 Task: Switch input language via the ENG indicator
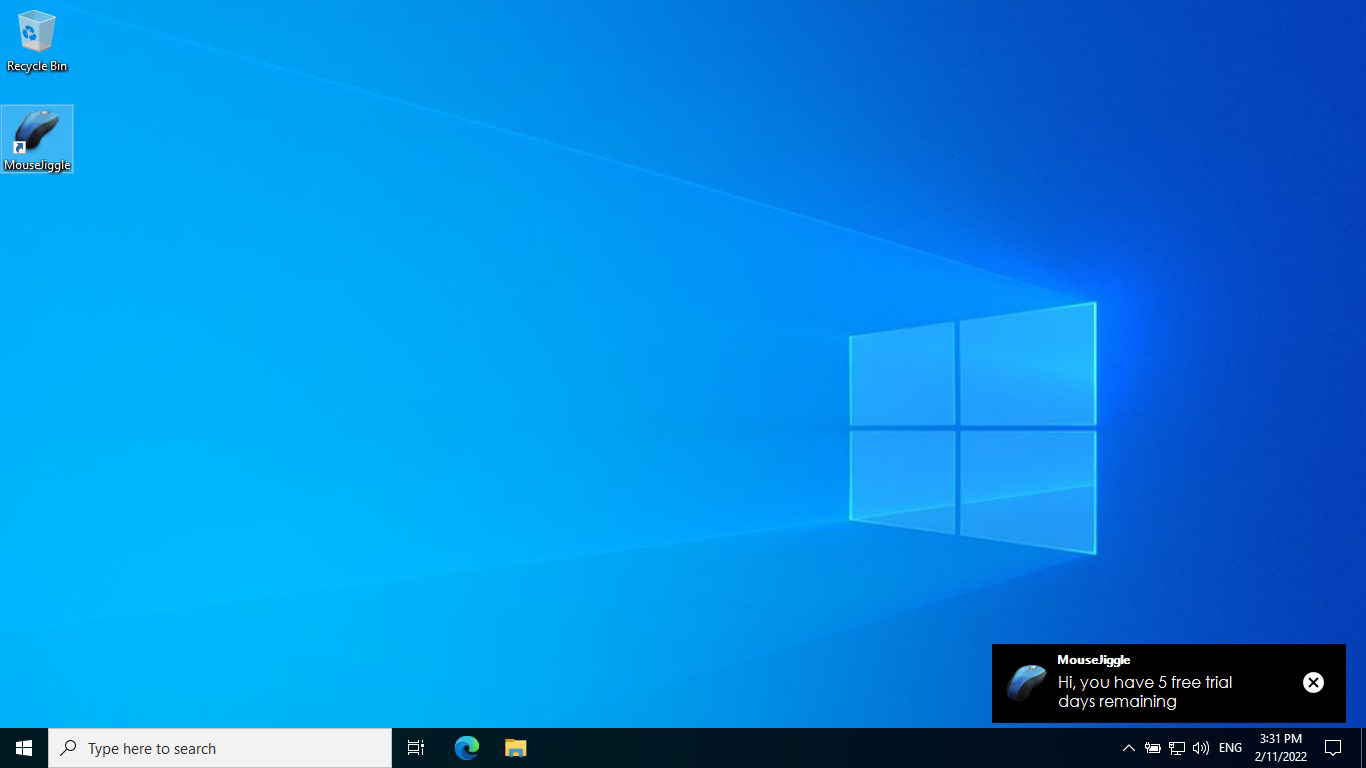tap(1230, 747)
